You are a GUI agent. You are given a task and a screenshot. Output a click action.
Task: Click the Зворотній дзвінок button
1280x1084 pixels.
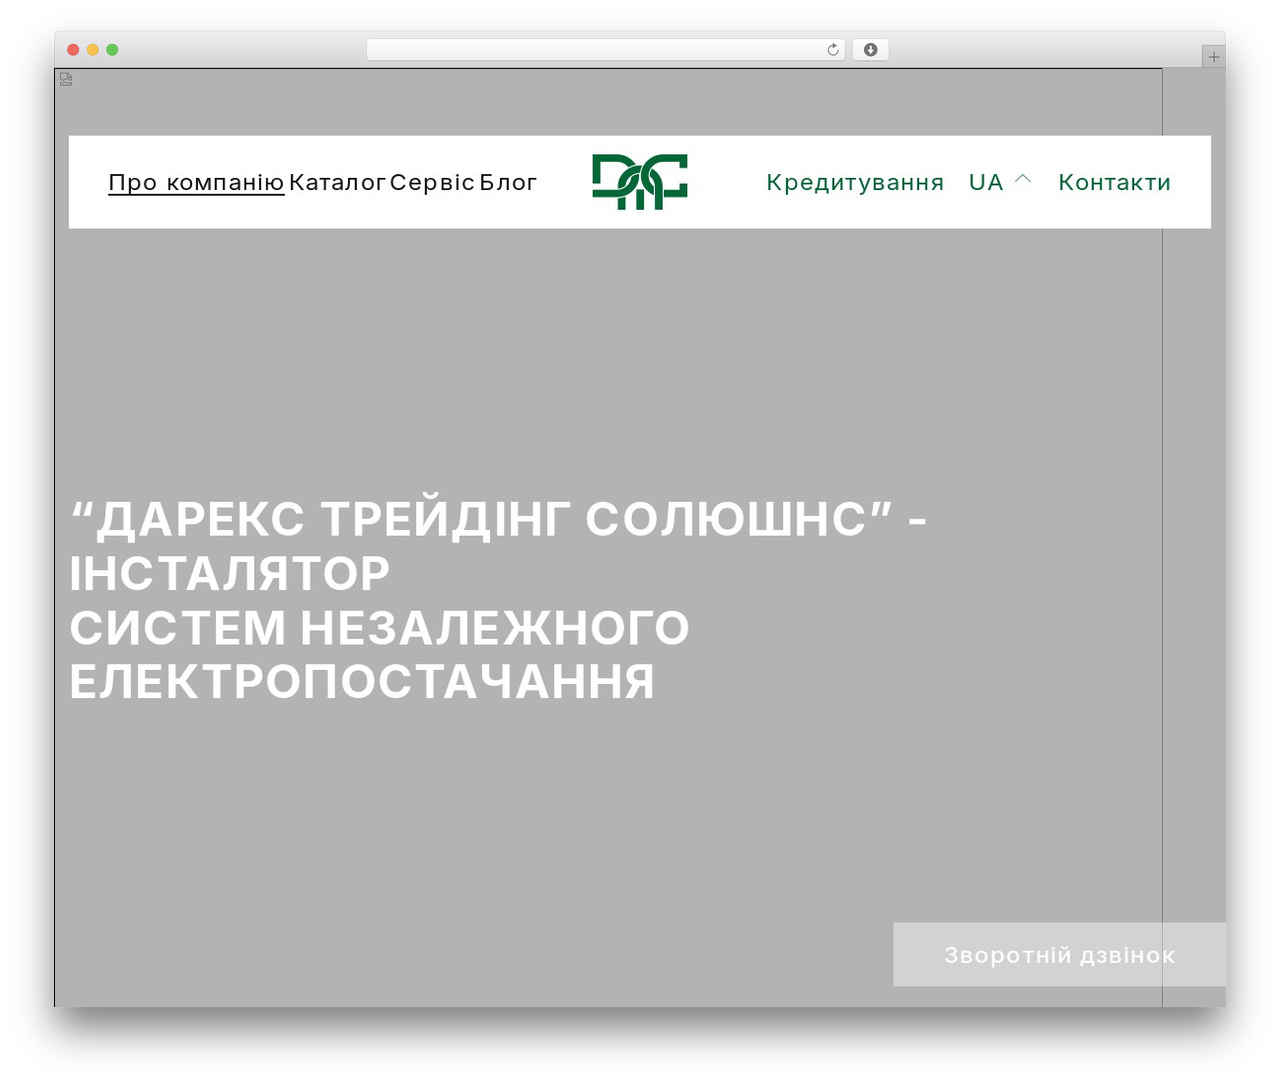point(1059,955)
